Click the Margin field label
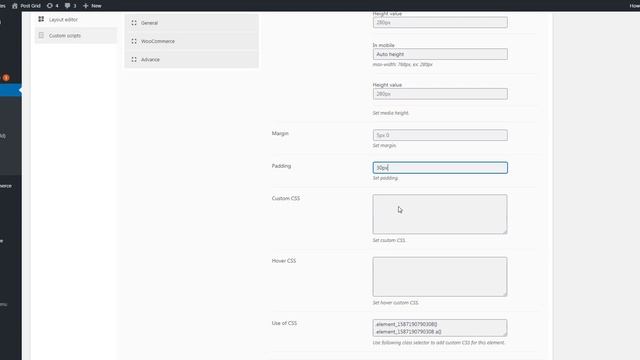This screenshot has height=360, width=640. coord(280,133)
